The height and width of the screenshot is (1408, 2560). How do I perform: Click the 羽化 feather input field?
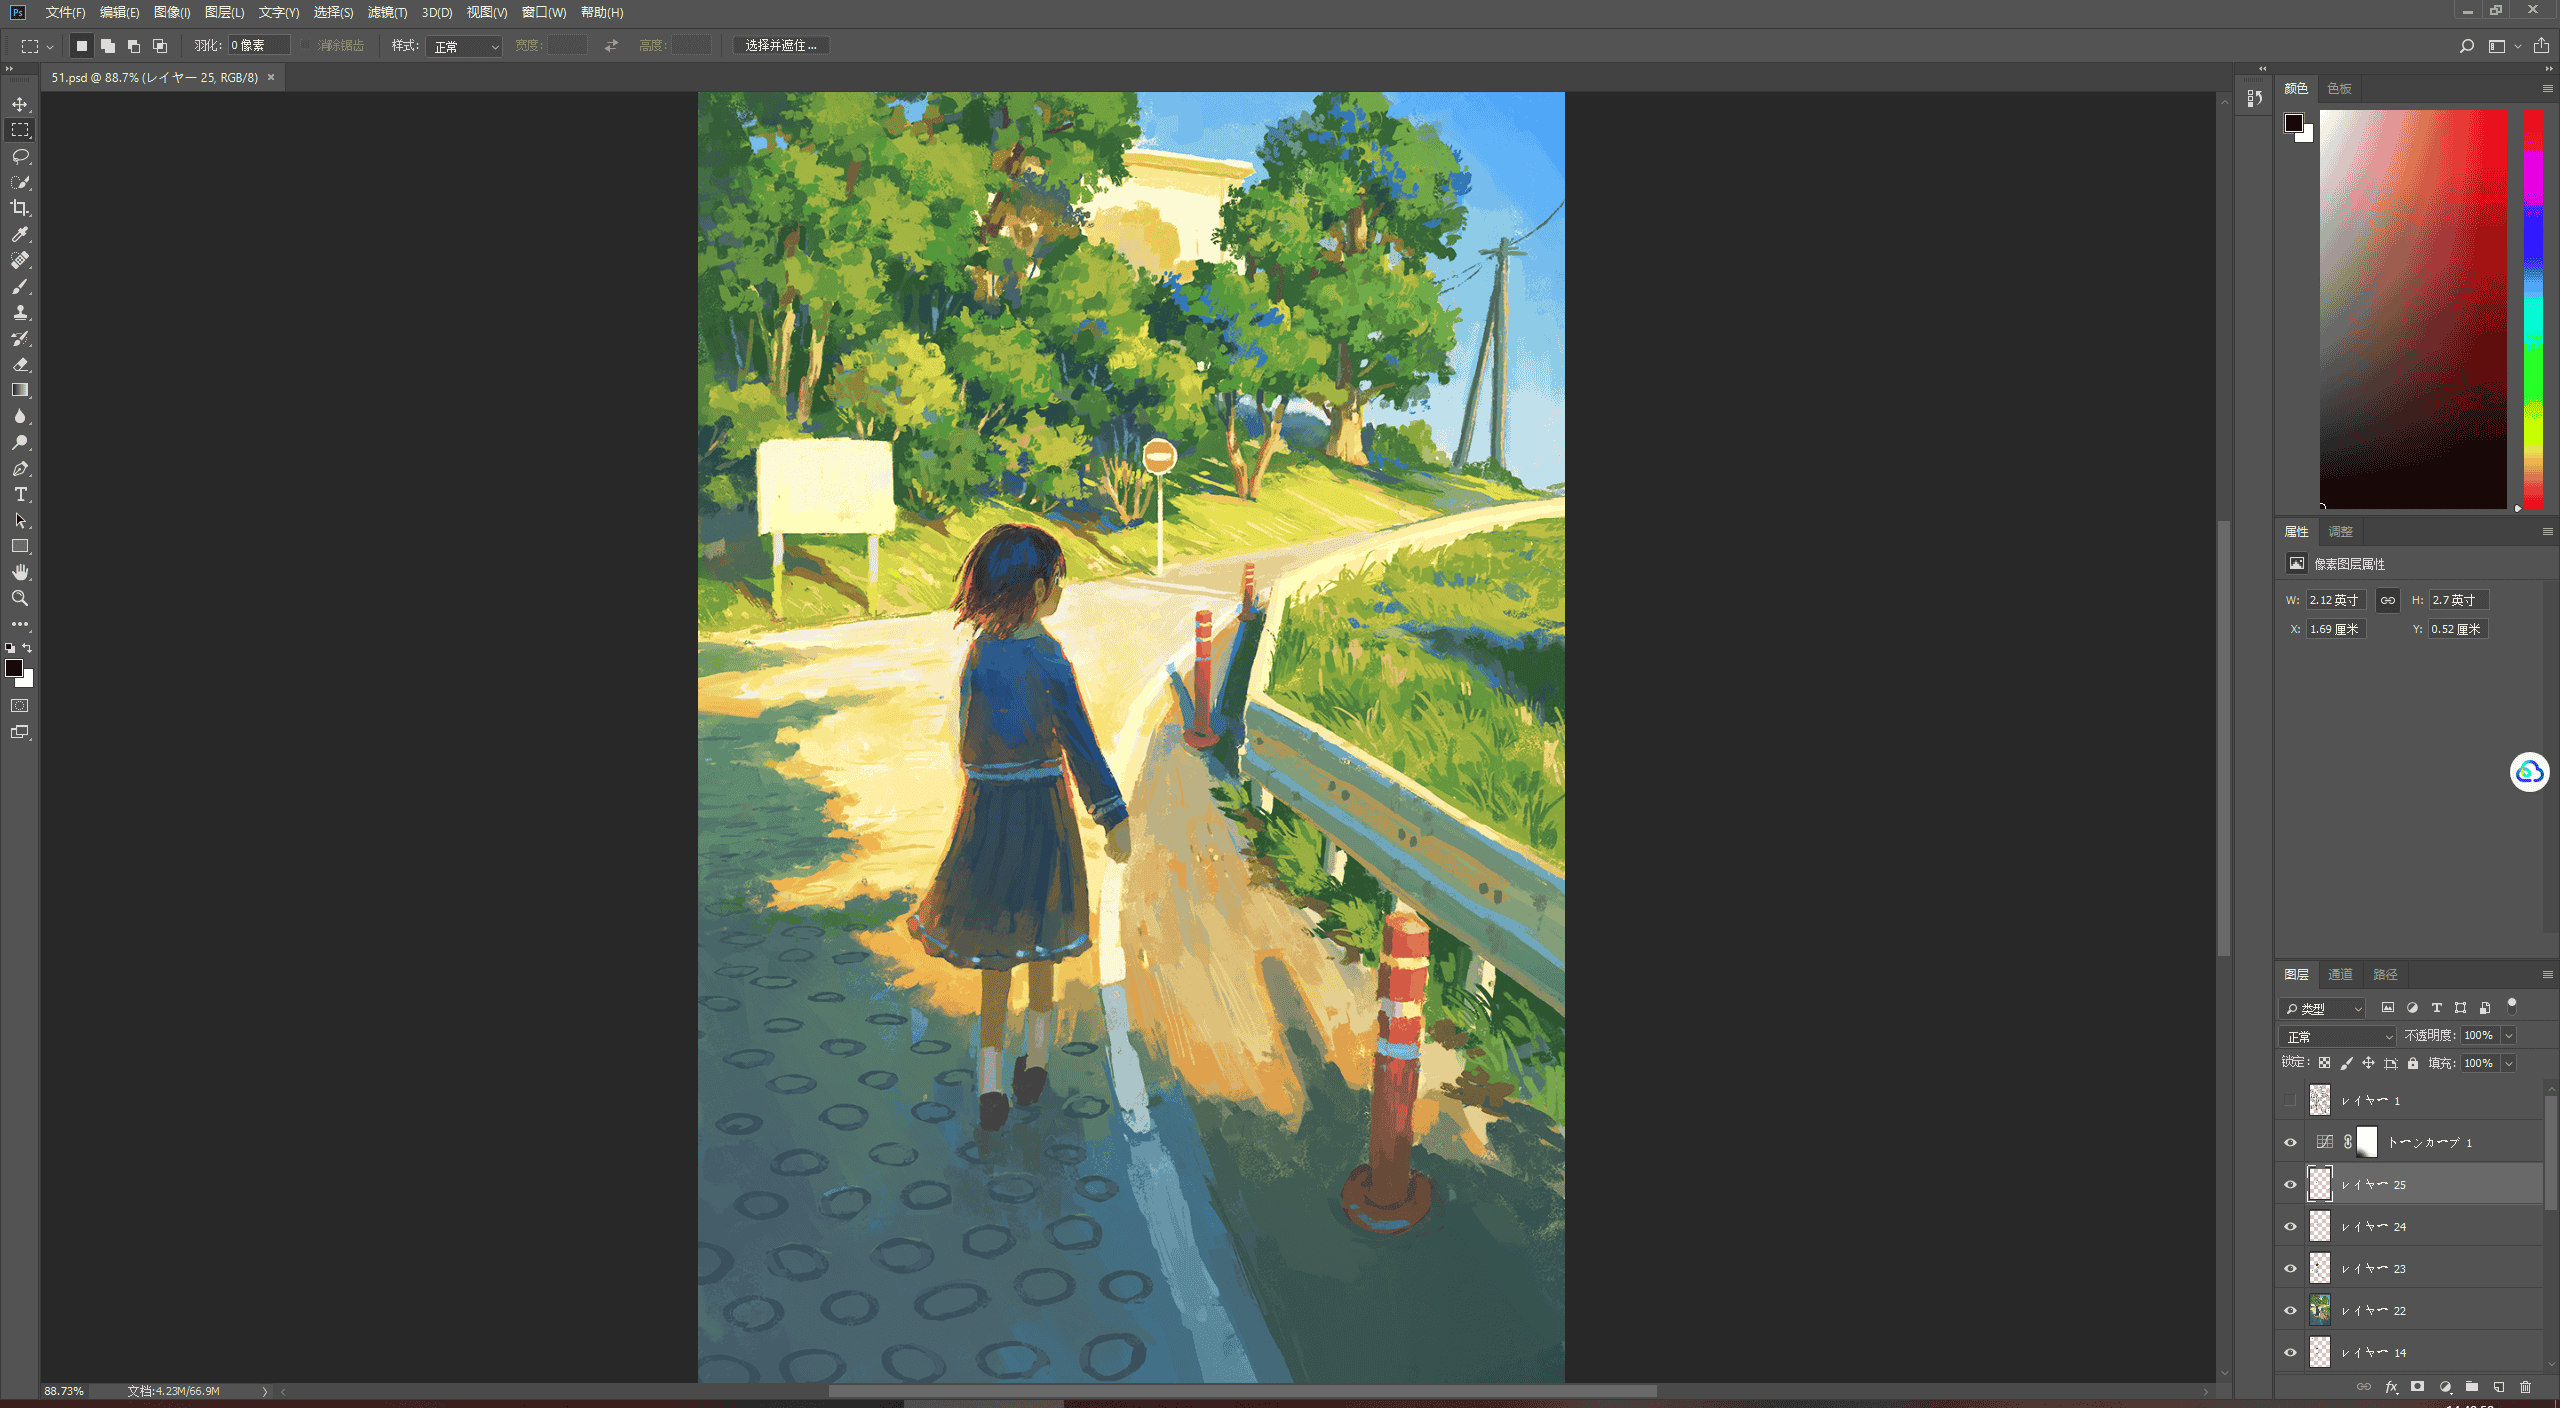259,46
